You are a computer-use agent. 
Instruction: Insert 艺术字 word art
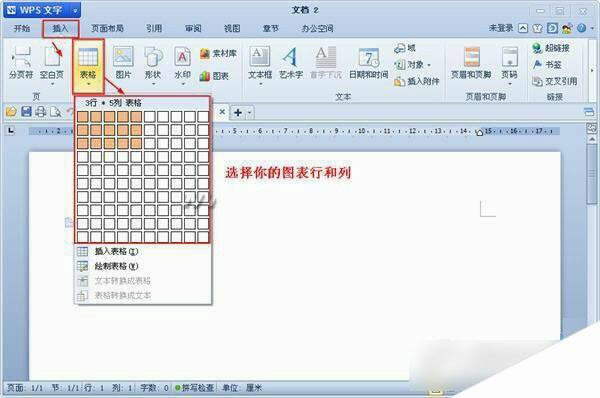coord(291,62)
